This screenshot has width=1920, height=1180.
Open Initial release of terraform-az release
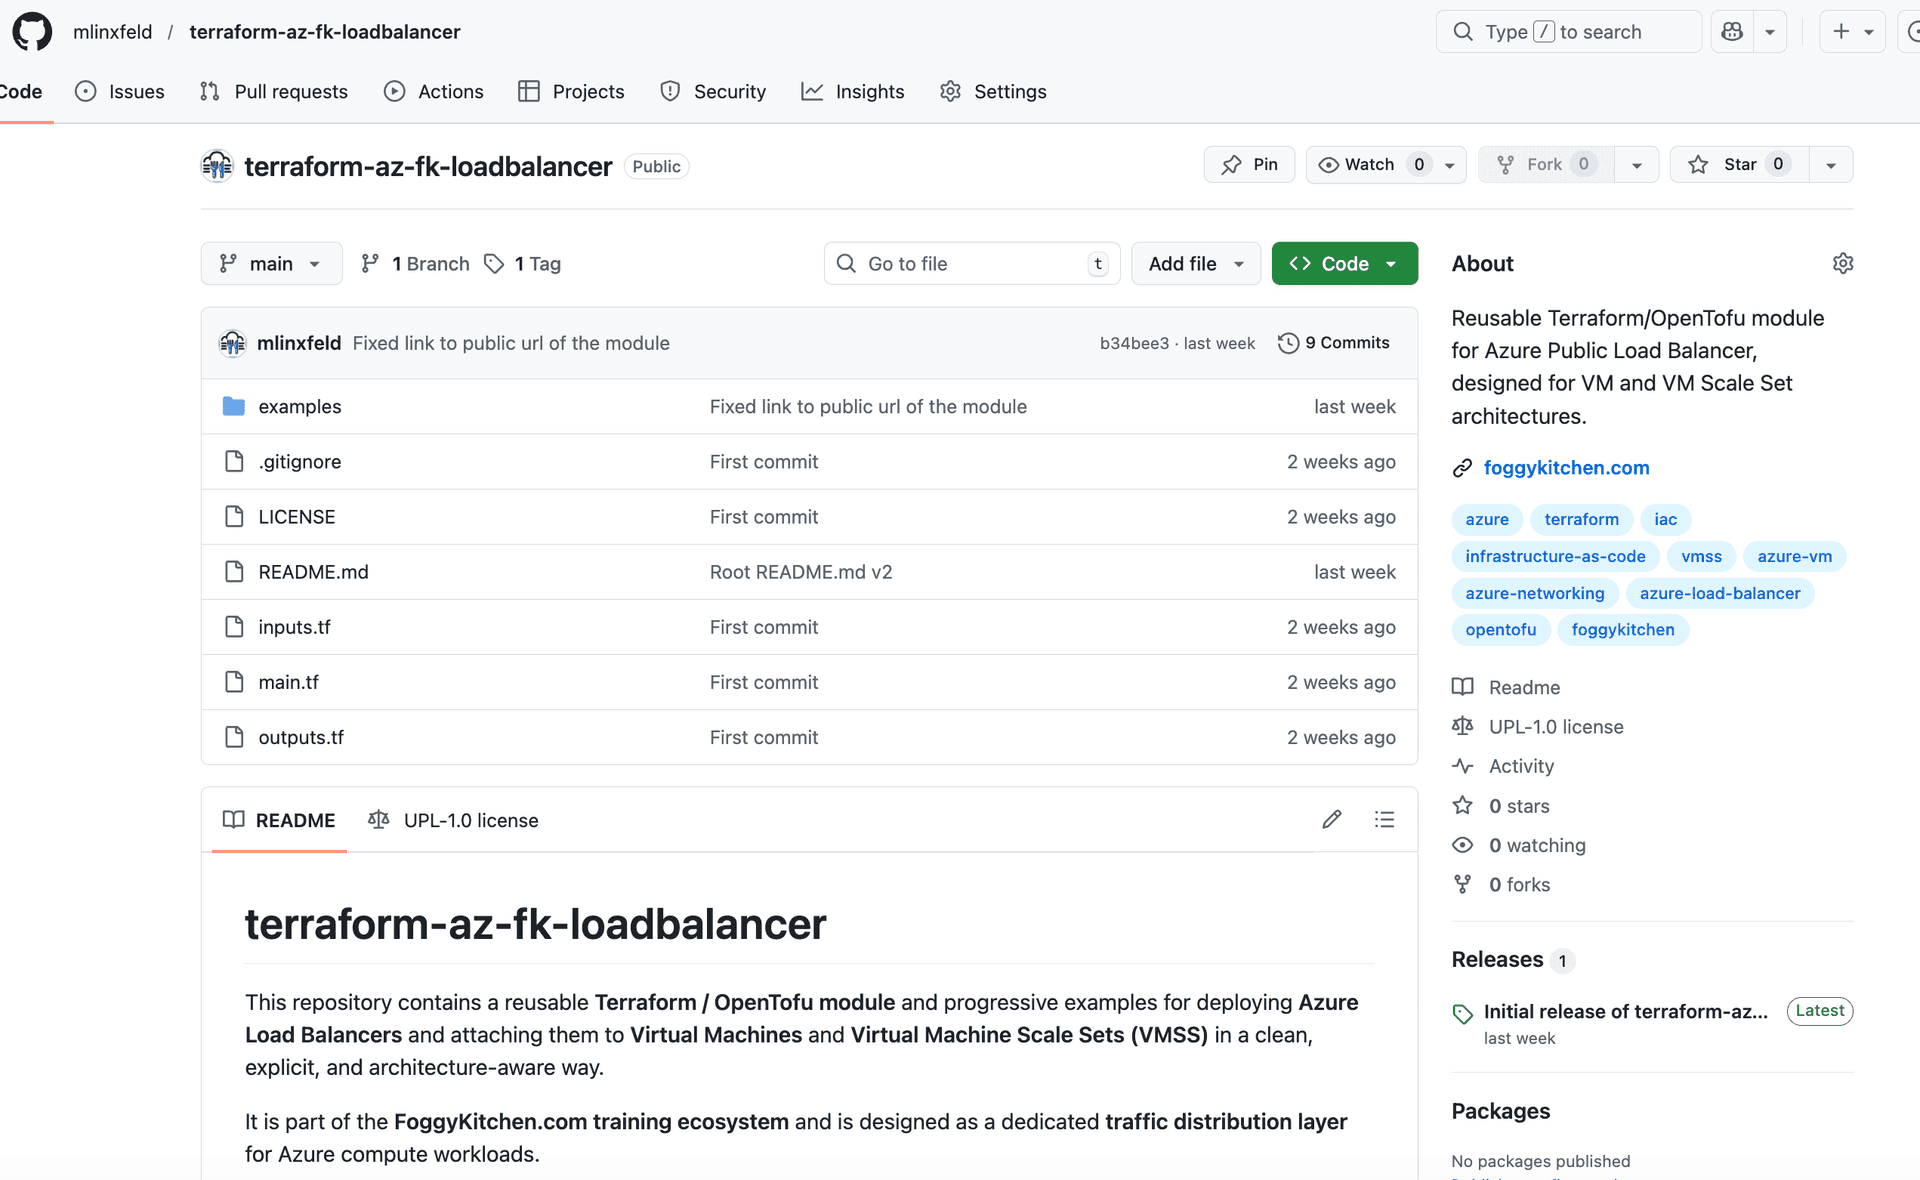[1626, 1012]
